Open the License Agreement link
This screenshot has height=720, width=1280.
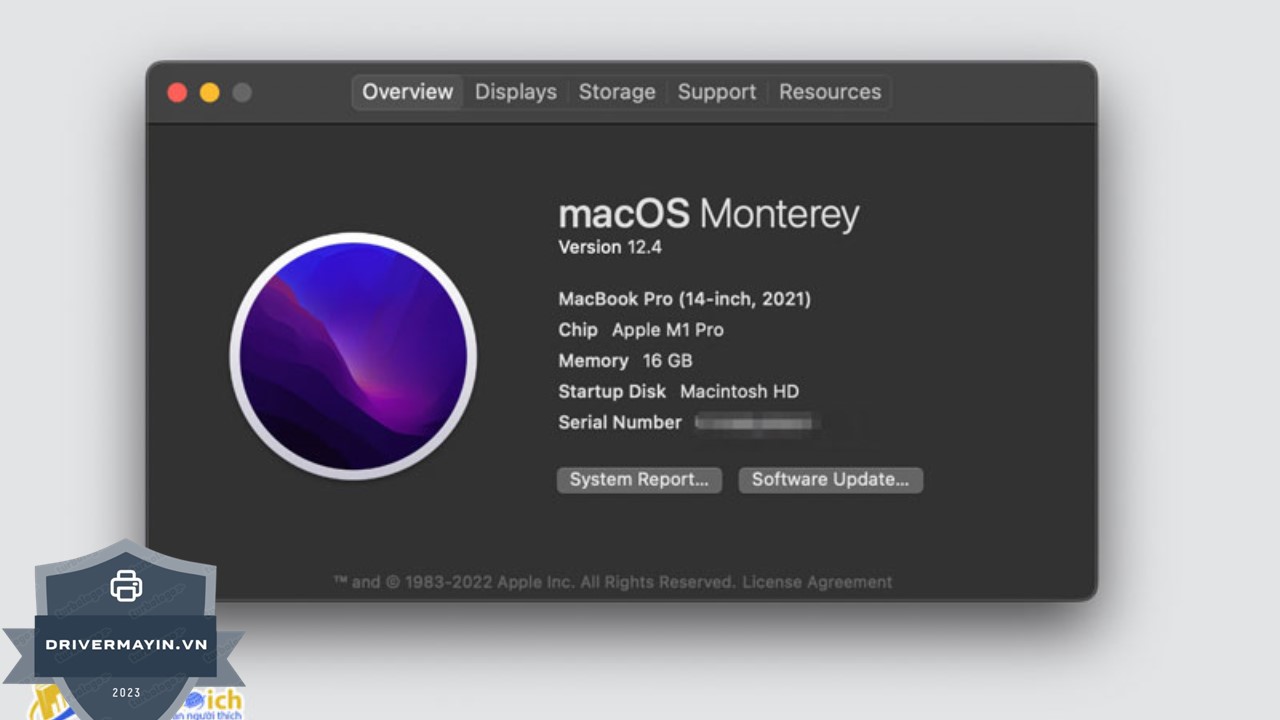pos(817,582)
